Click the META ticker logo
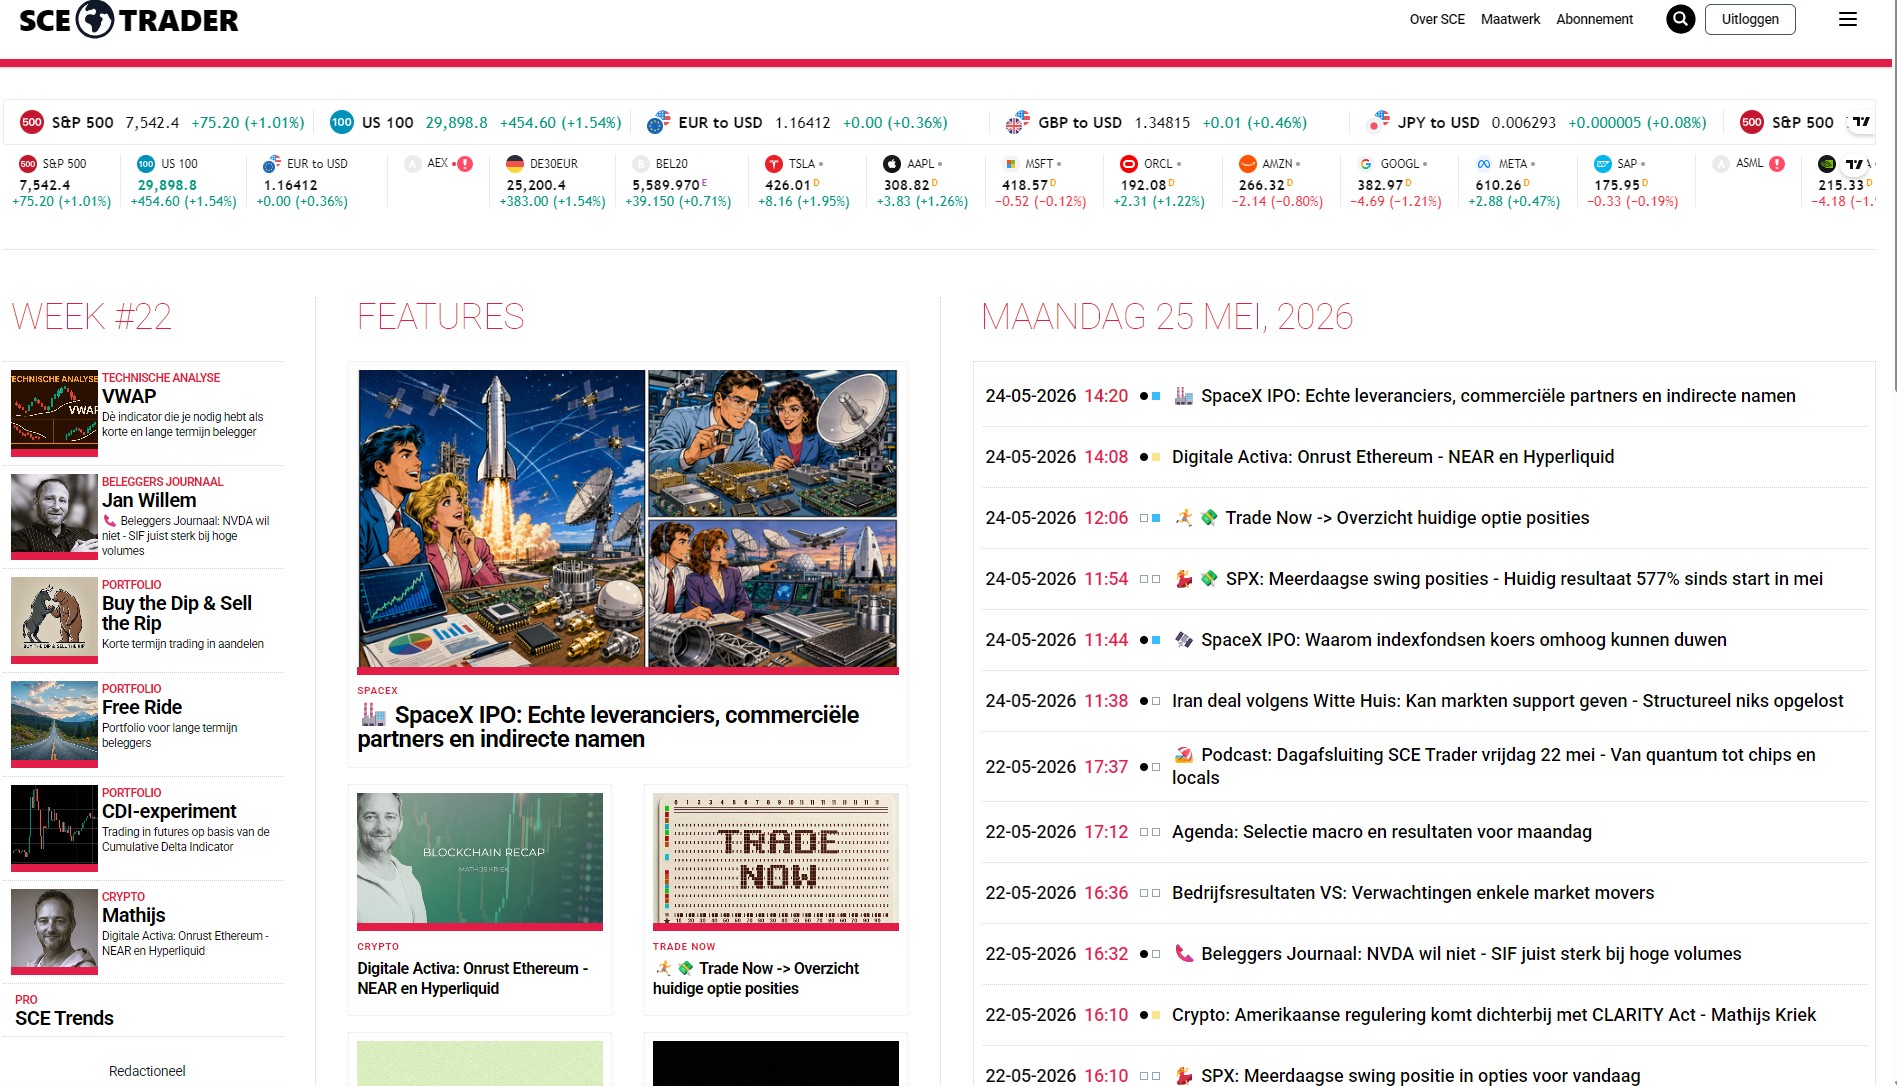Screen dimensions: 1897x1086 (1484, 164)
